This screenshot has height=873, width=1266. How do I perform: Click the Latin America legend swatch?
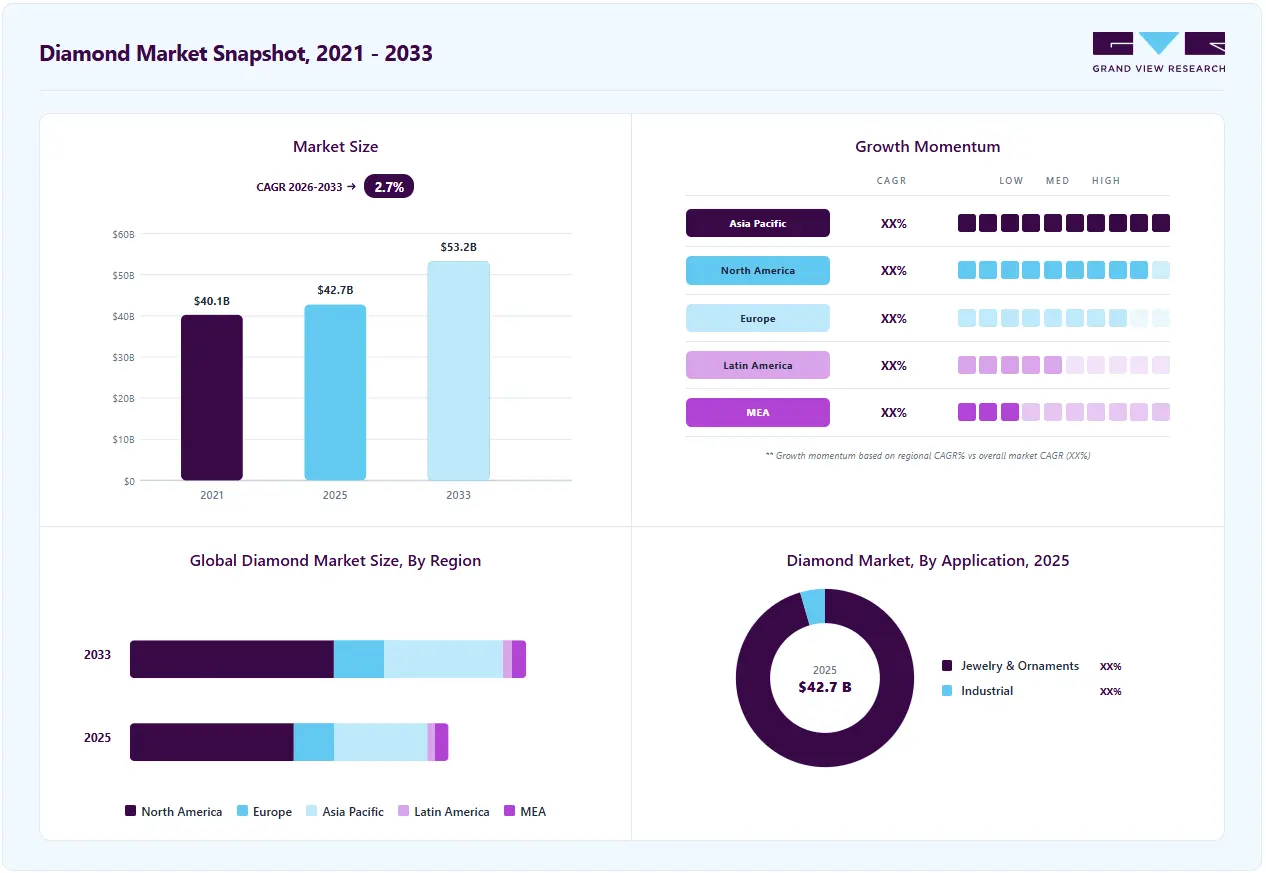pos(404,811)
